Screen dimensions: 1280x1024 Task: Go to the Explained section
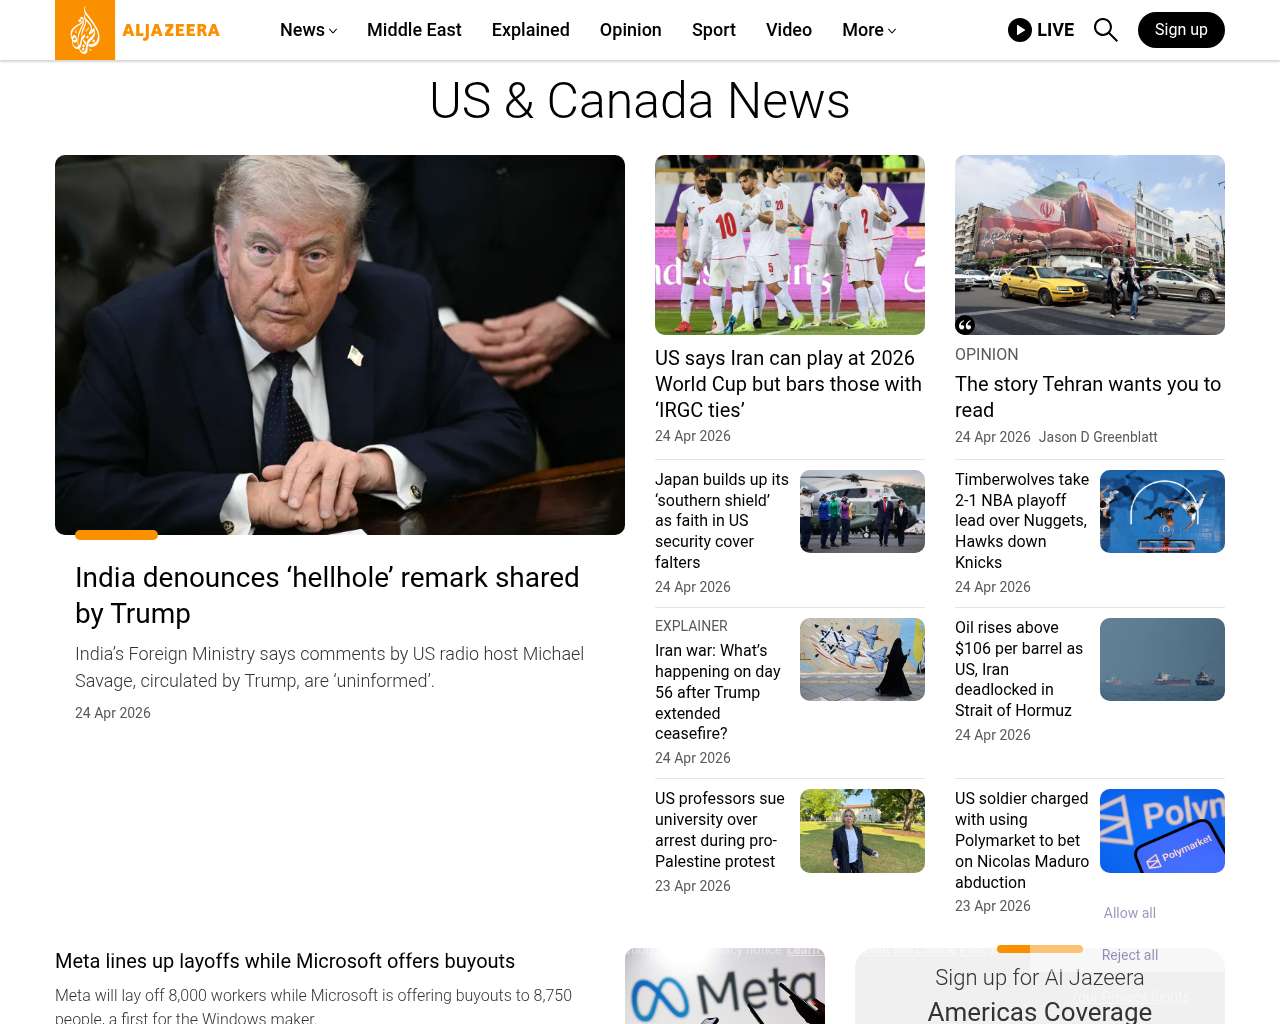(531, 30)
